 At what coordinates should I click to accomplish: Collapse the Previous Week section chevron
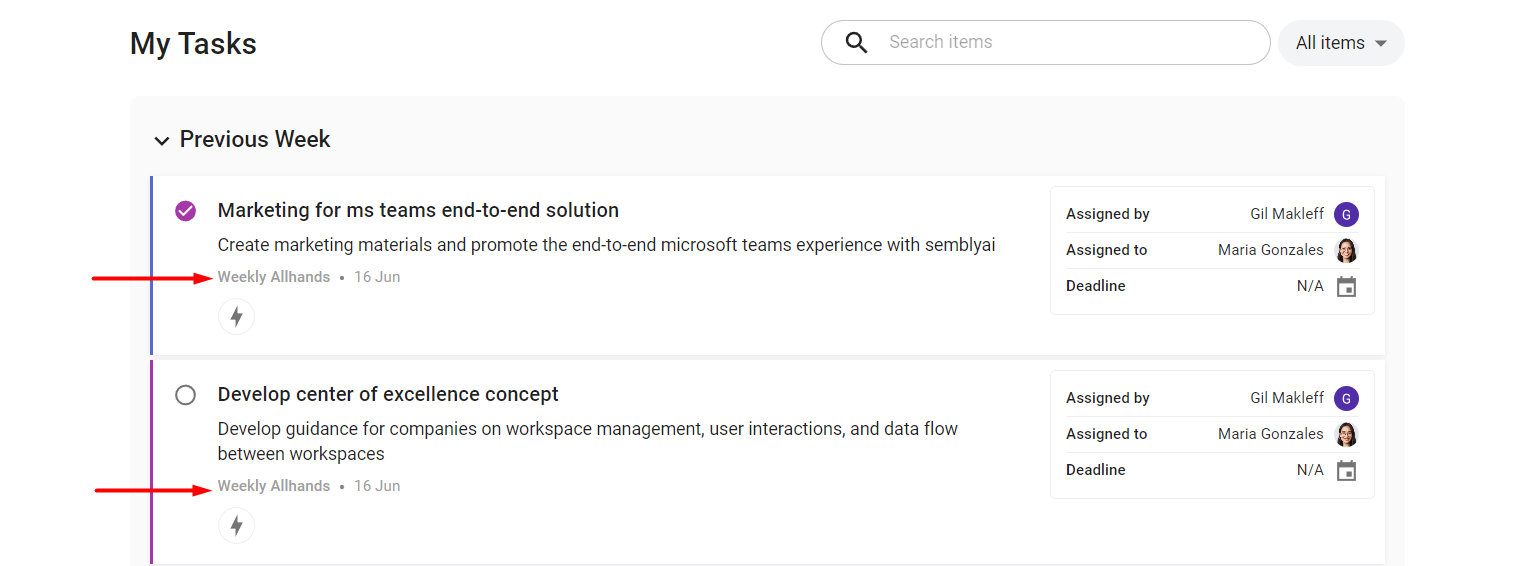(162, 141)
